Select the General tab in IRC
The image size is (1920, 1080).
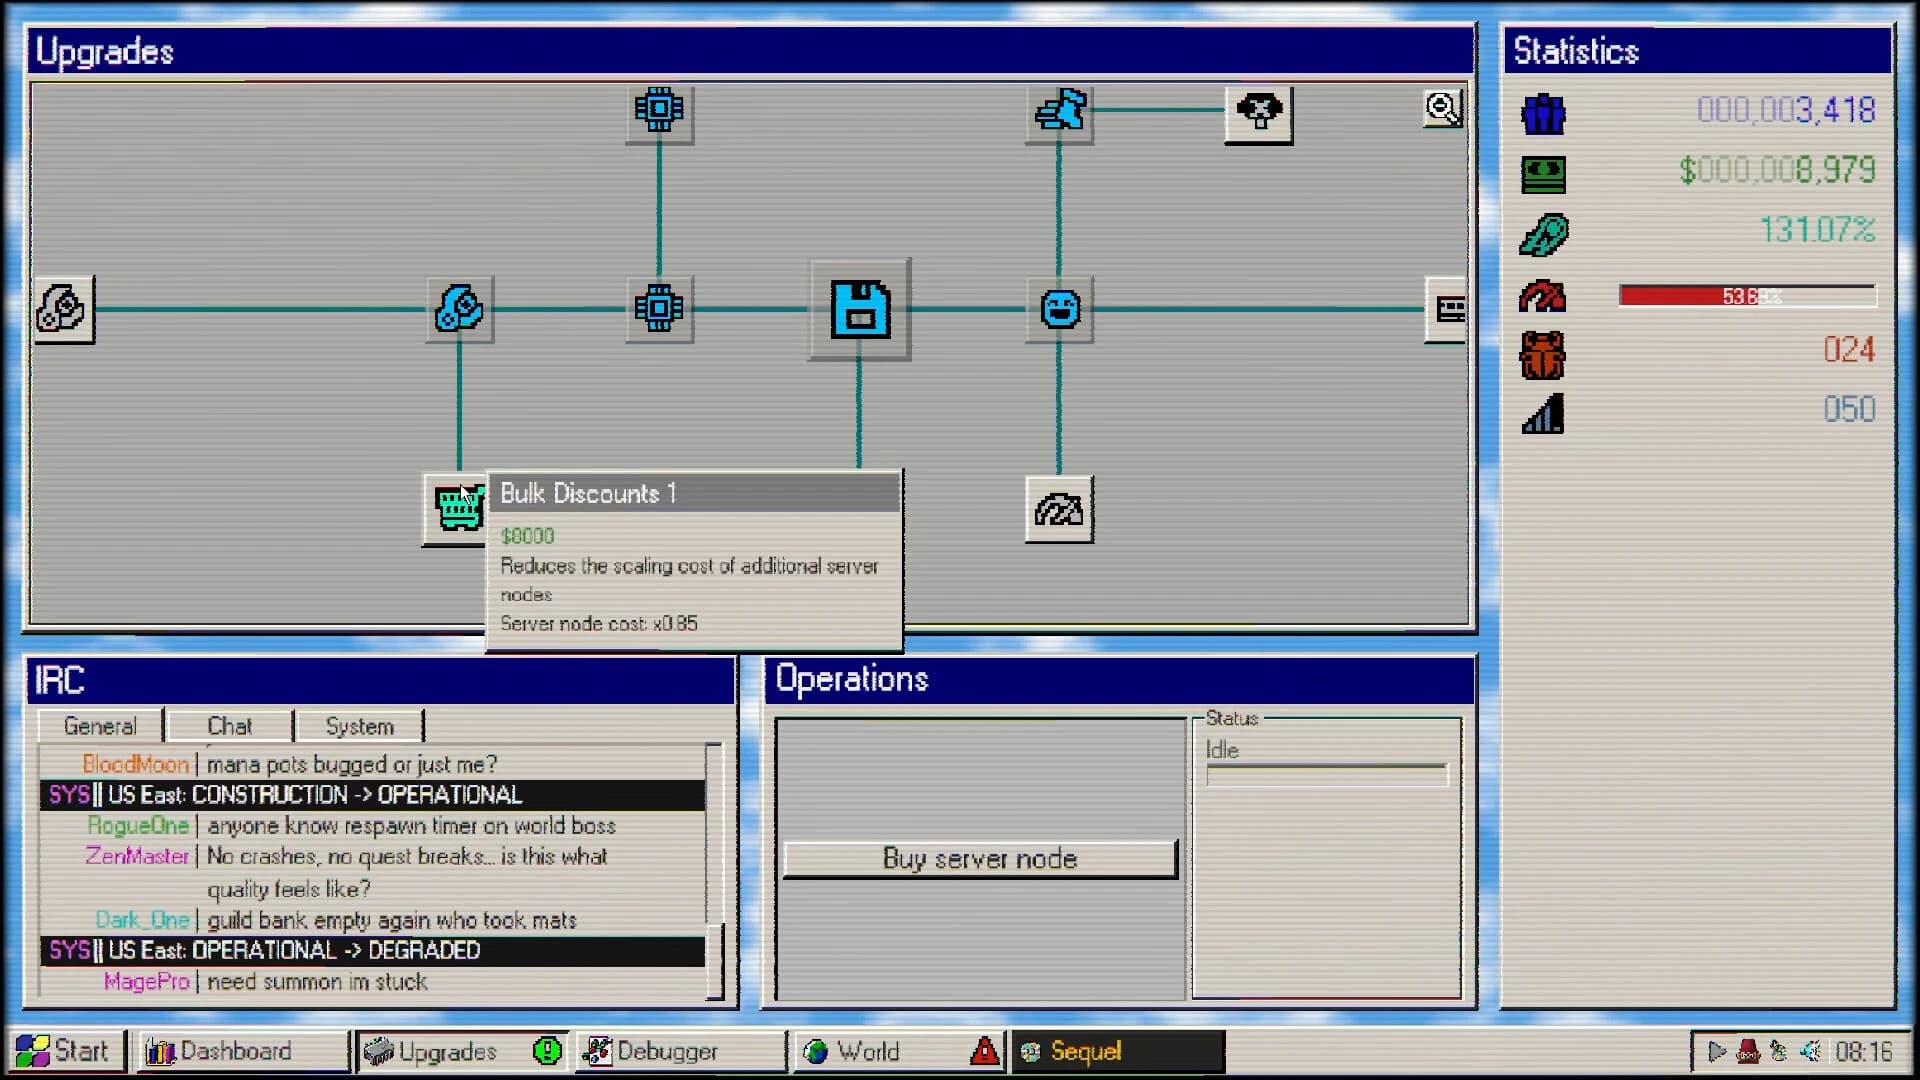[100, 725]
